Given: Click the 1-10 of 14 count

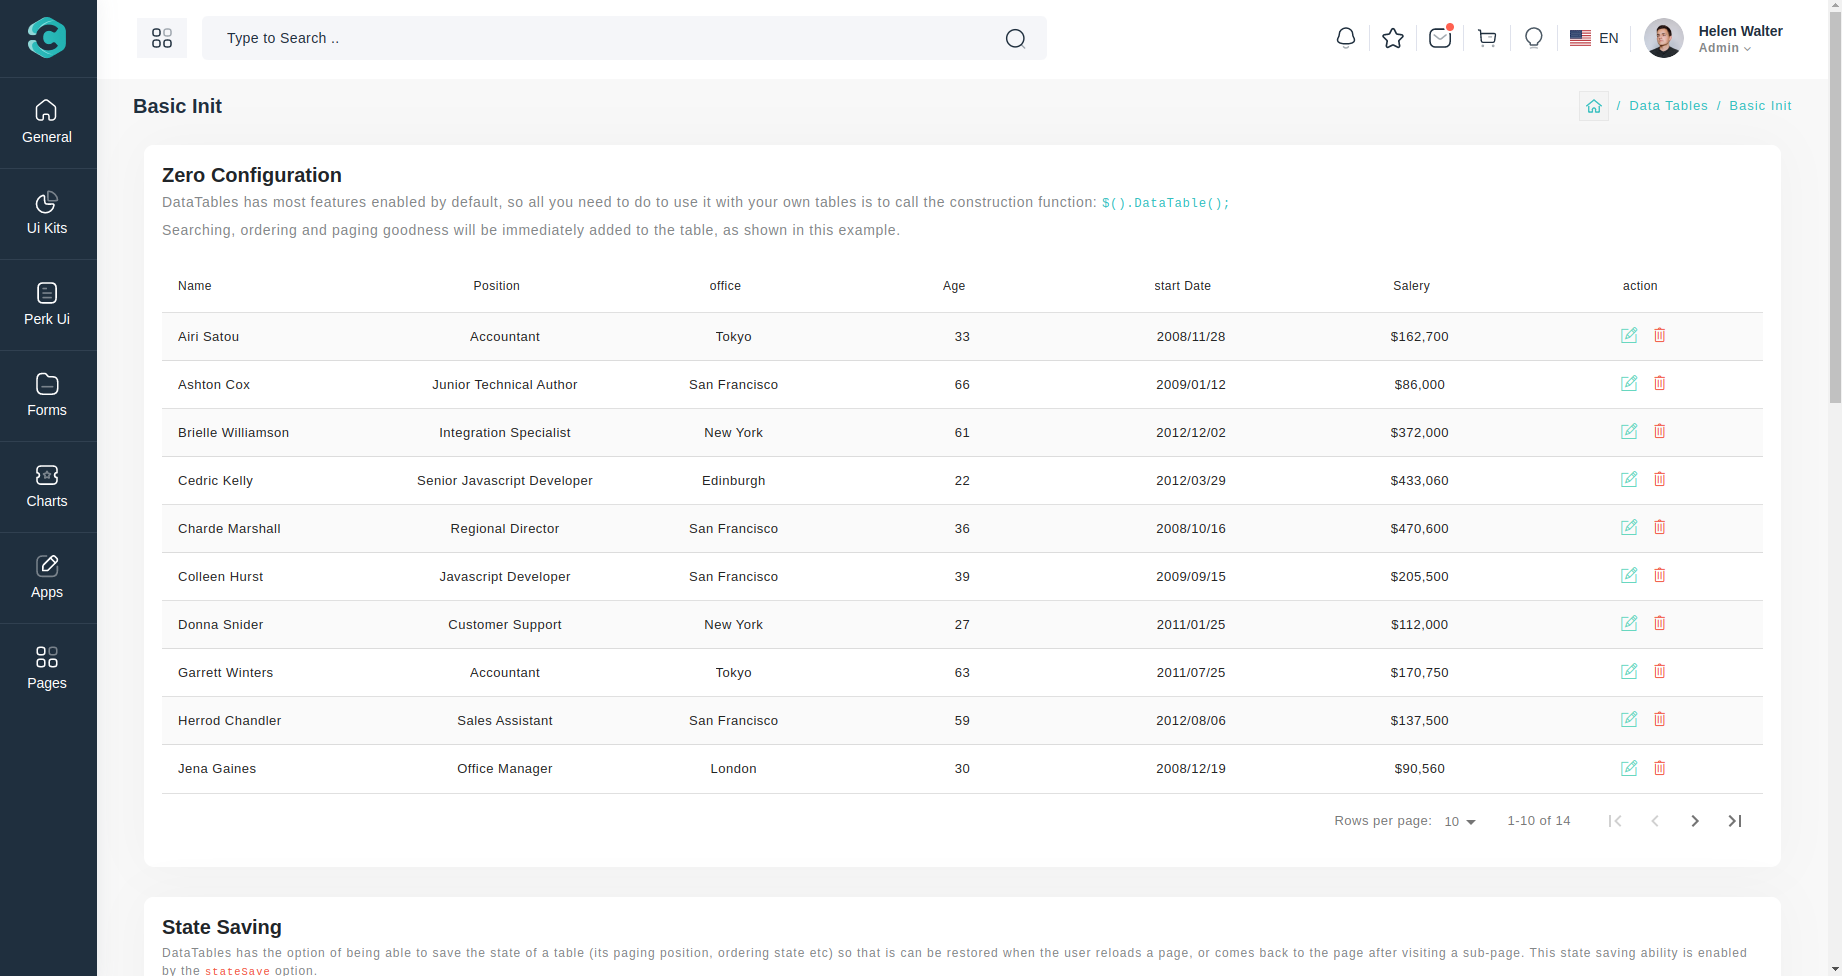Looking at the screenshot, I should tap(1539, 821).
